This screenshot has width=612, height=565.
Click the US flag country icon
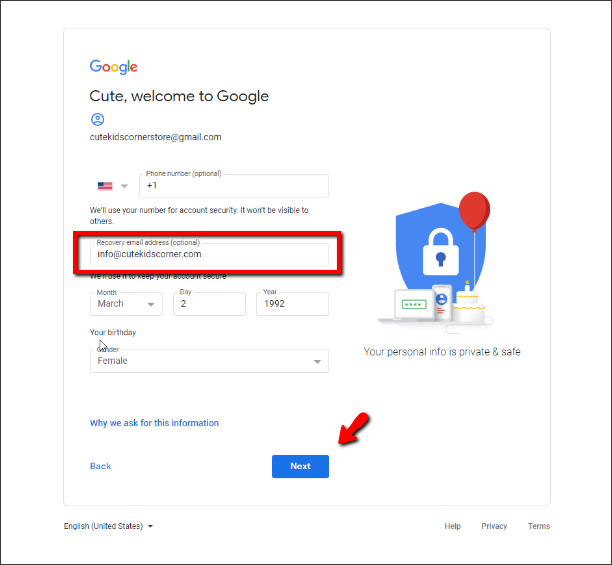pos(105,186)
